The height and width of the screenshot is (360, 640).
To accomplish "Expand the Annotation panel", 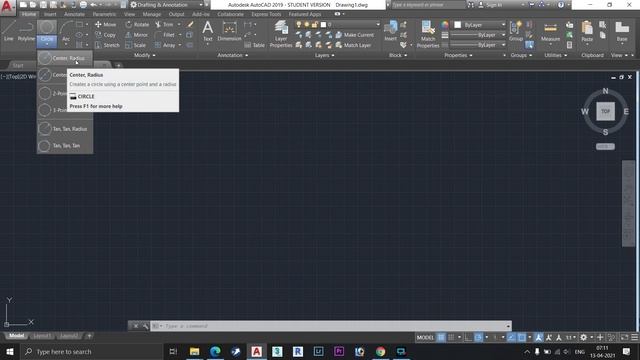I will 233,55.
